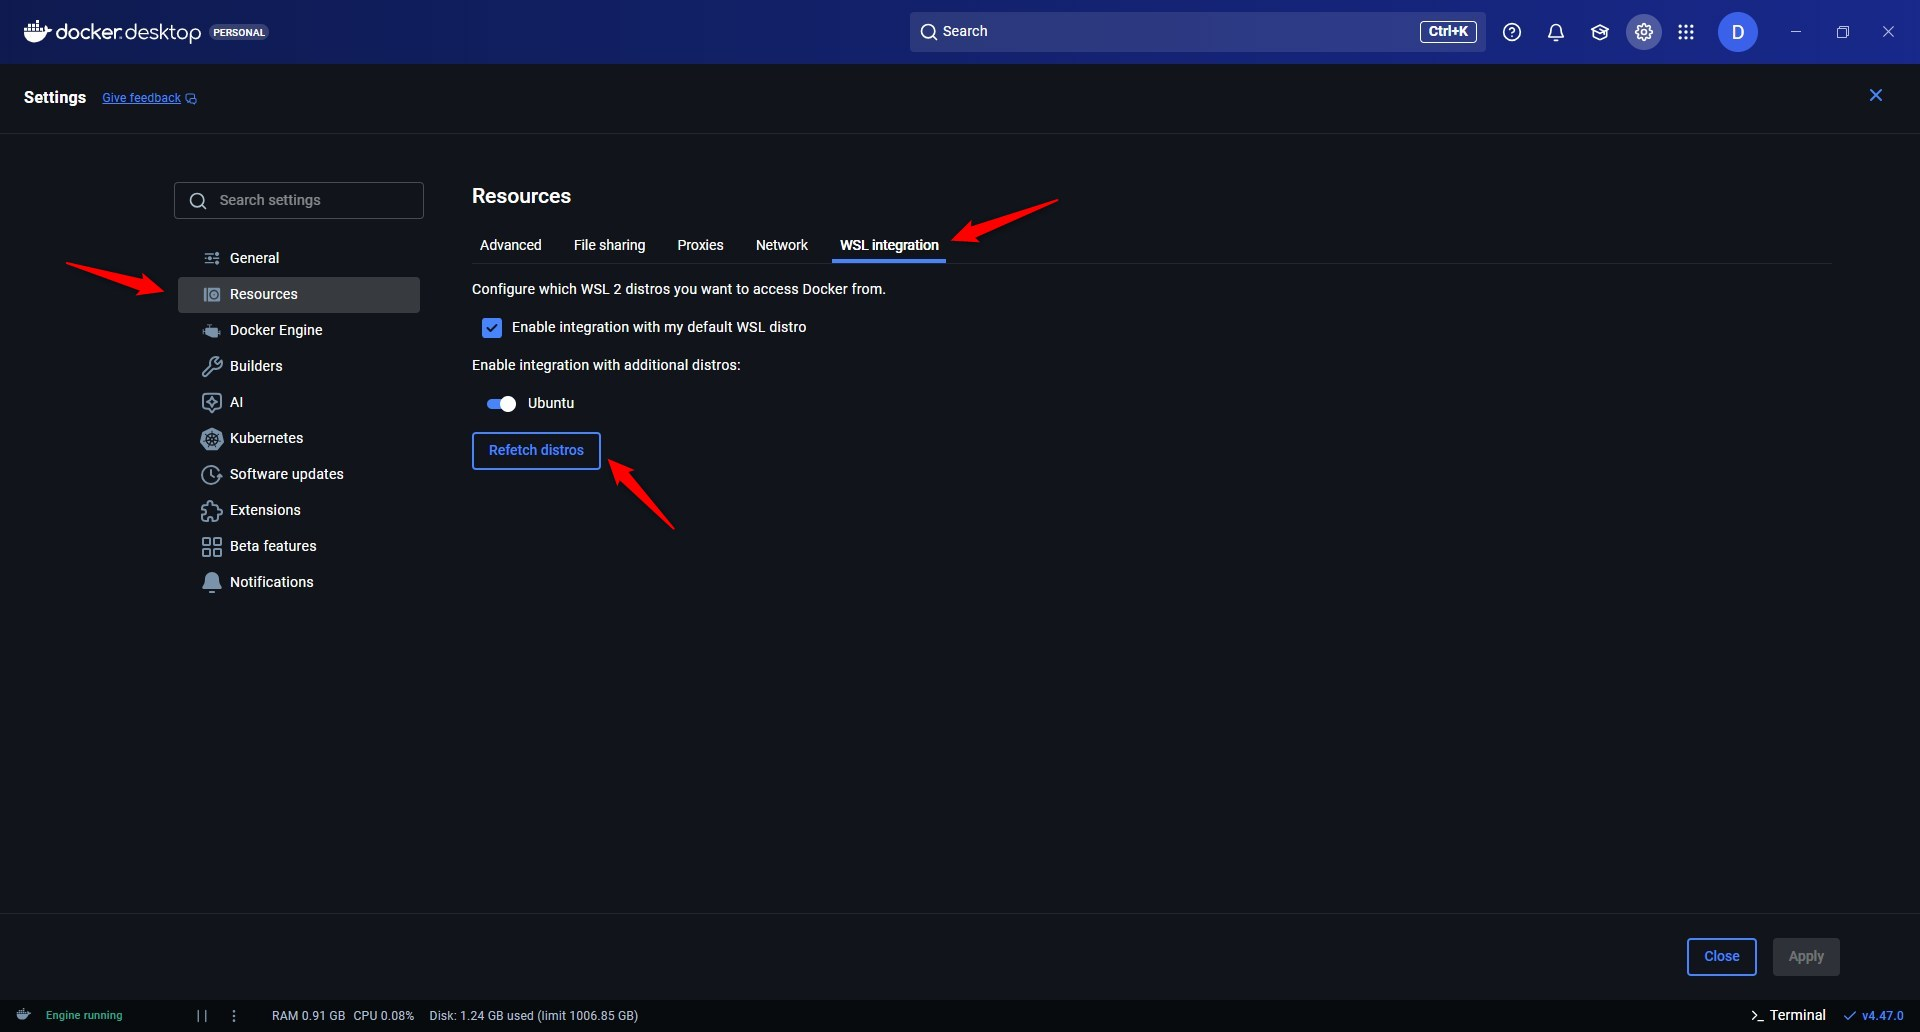Click the top Search bar

(x=1198, y=32)
